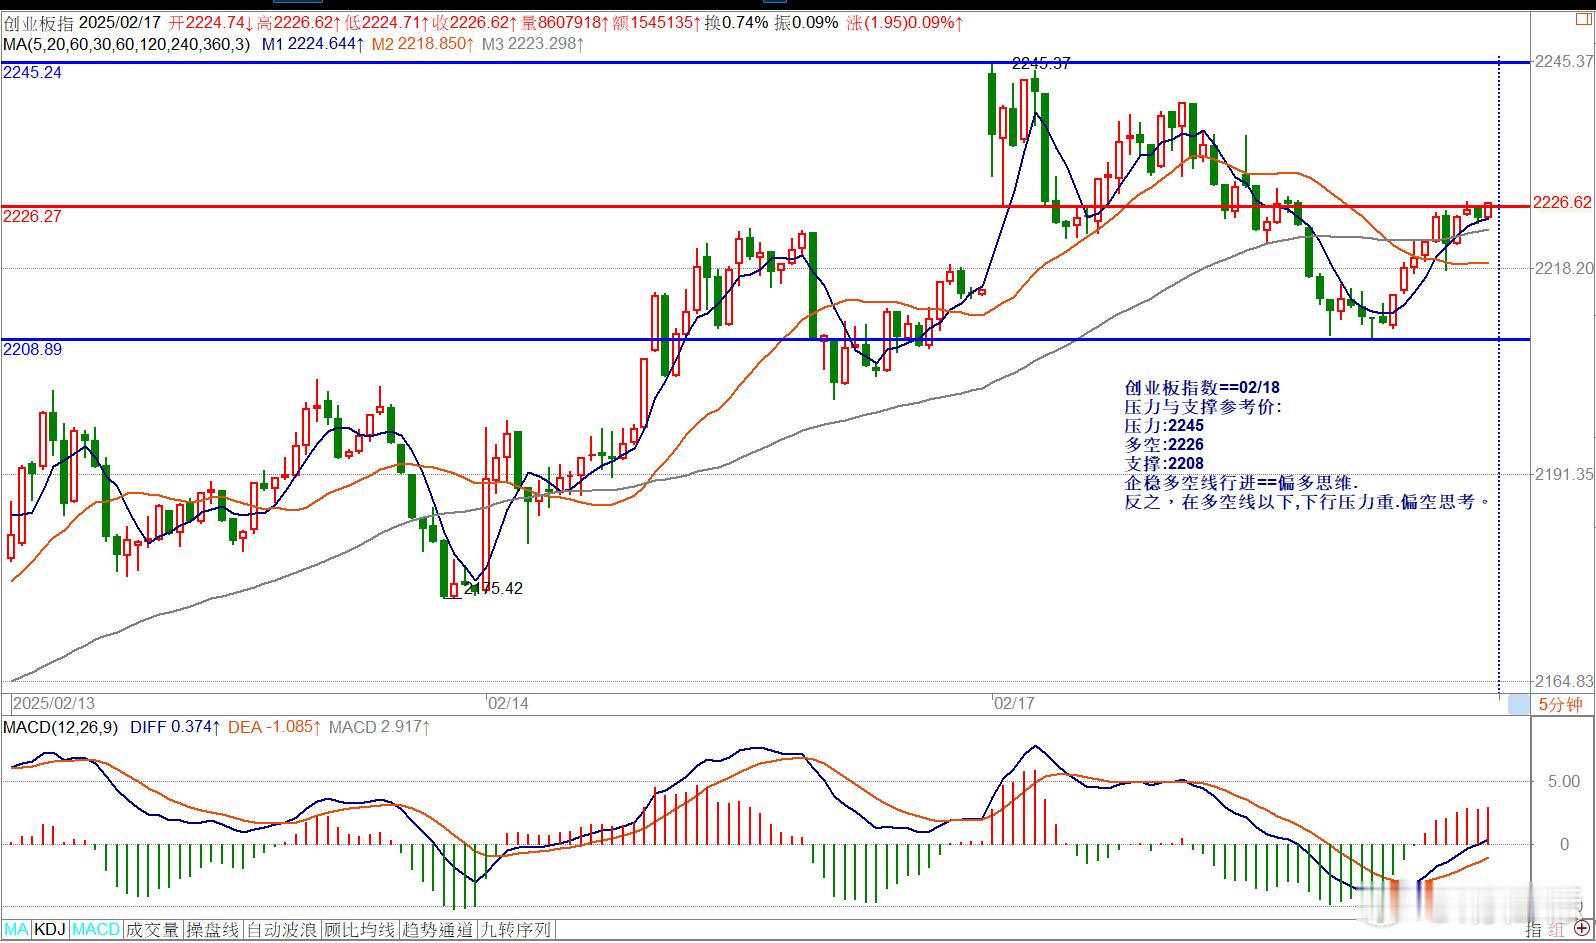Click the MACD 2.917 value
This screenshot has width=1596, height=943.
tap(380, 727)
